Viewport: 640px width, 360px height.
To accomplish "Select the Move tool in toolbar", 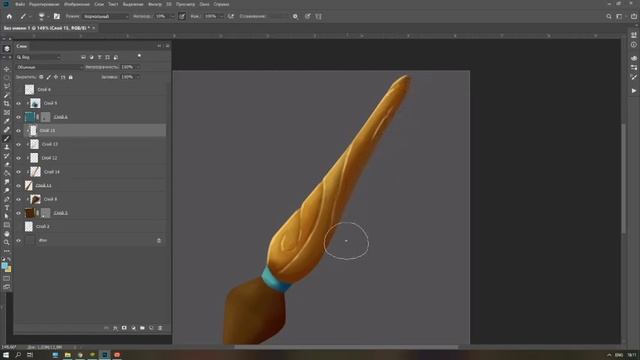I will point(7,69).
